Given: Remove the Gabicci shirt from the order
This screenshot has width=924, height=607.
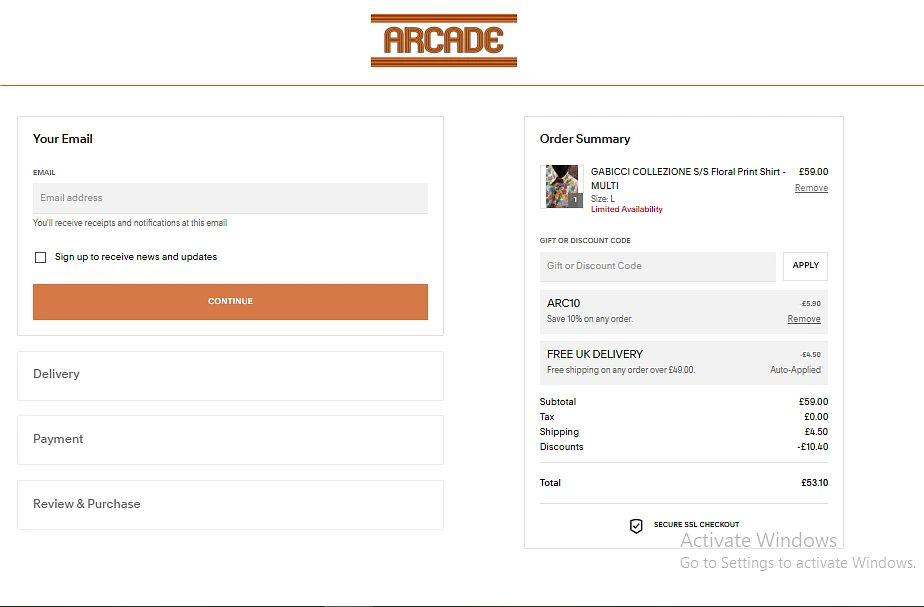Looking at the screenshot, I should 811,188.
